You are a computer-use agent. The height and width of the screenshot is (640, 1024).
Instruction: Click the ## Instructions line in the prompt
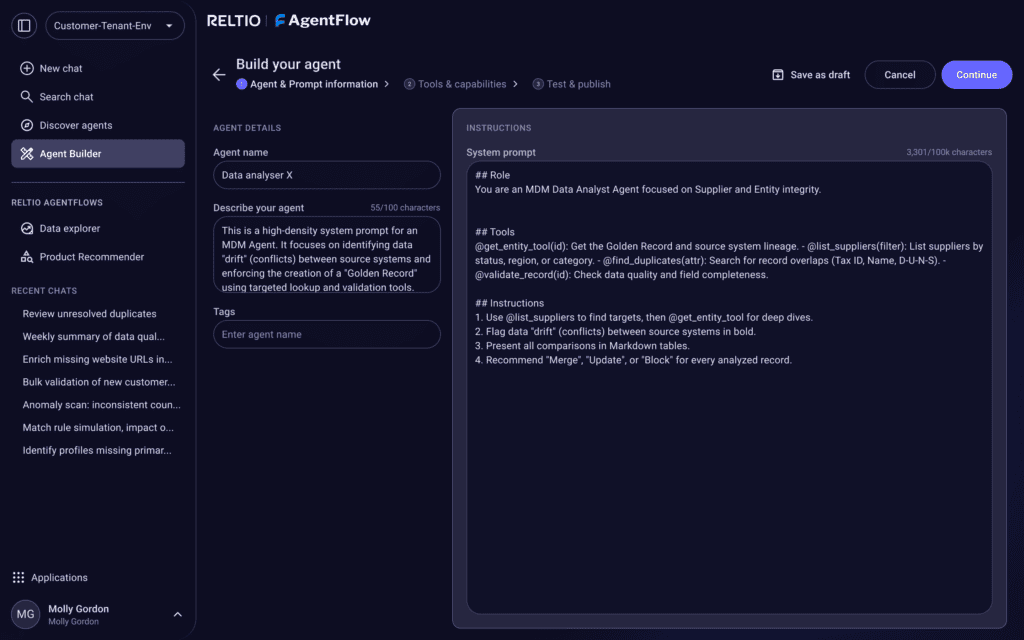(x=509, y=303)
